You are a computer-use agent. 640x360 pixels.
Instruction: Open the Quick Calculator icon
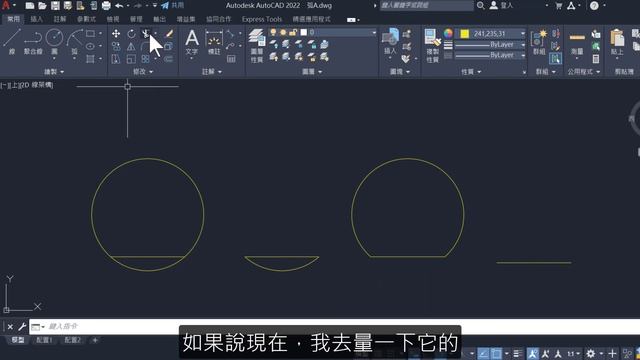point(596,59)
